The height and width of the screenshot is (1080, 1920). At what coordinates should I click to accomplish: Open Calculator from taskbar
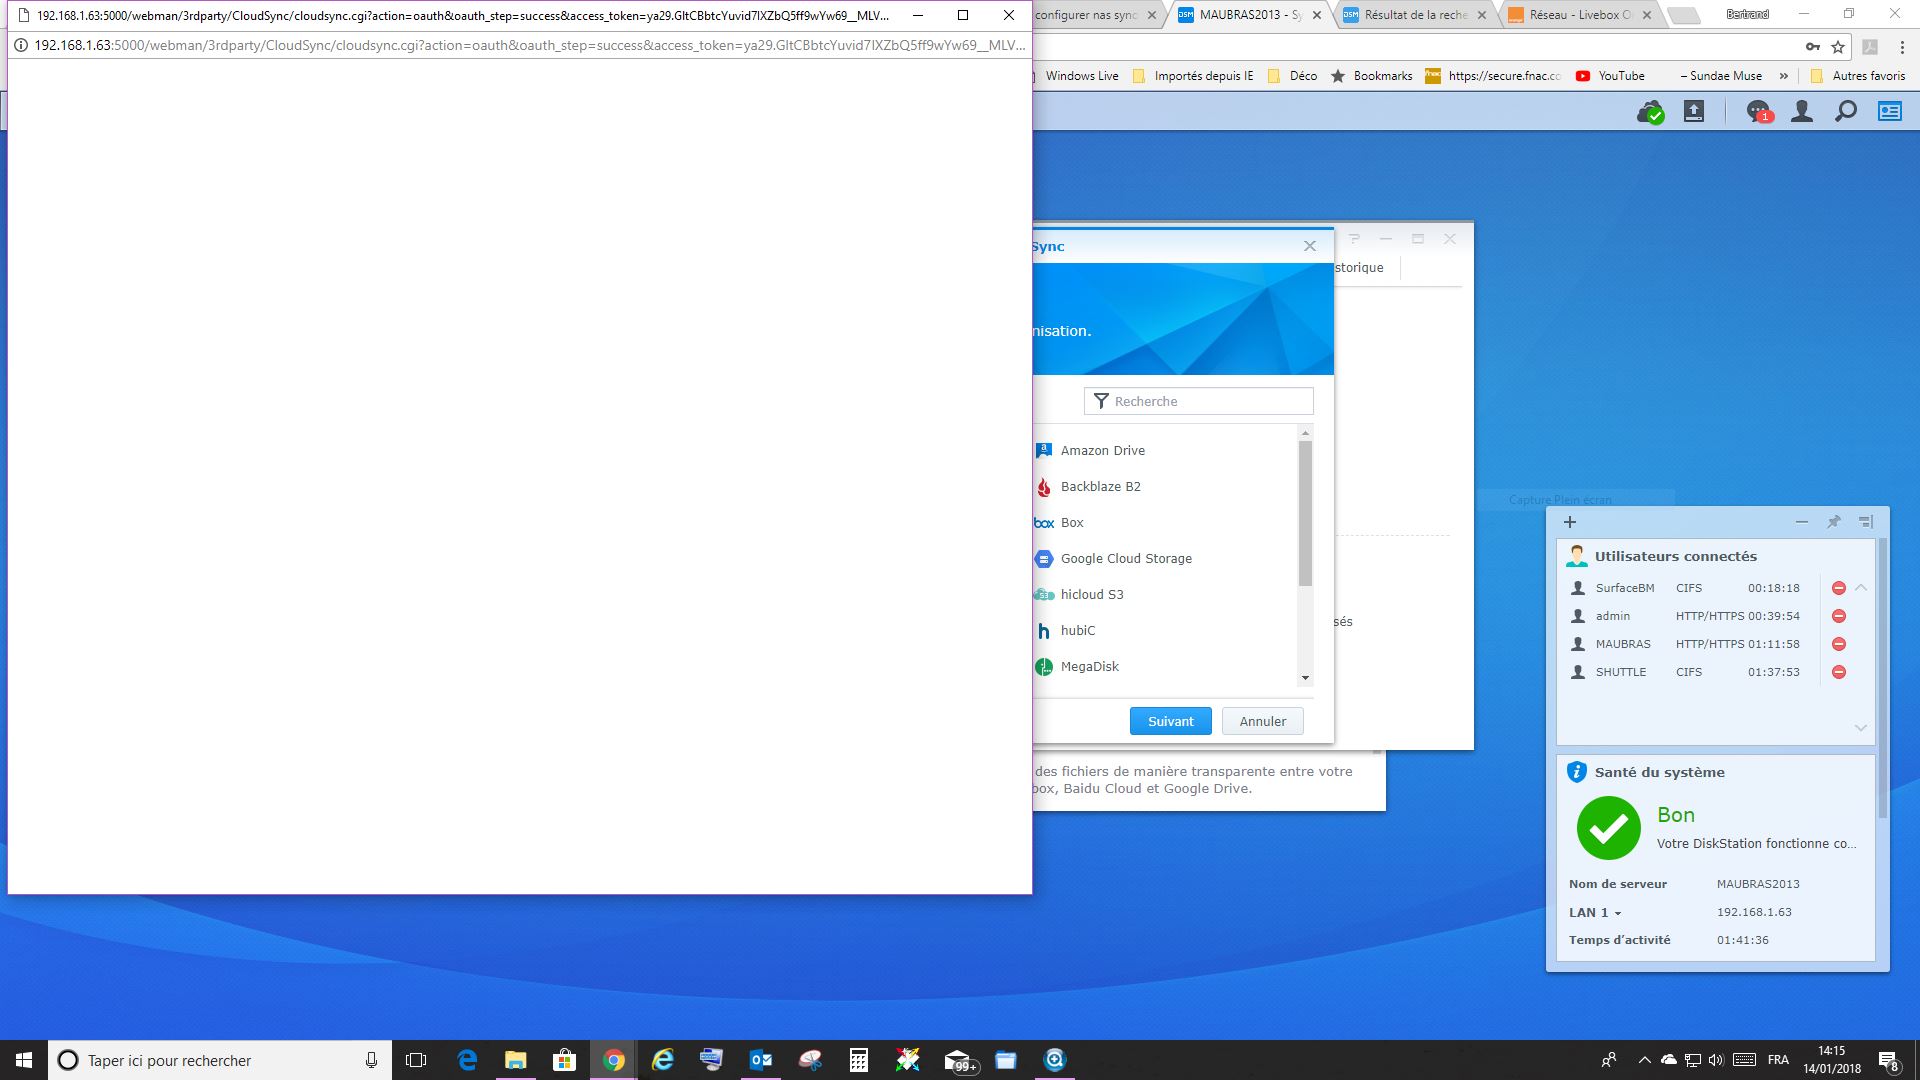pyautogui.click(x=859, y=1060)
